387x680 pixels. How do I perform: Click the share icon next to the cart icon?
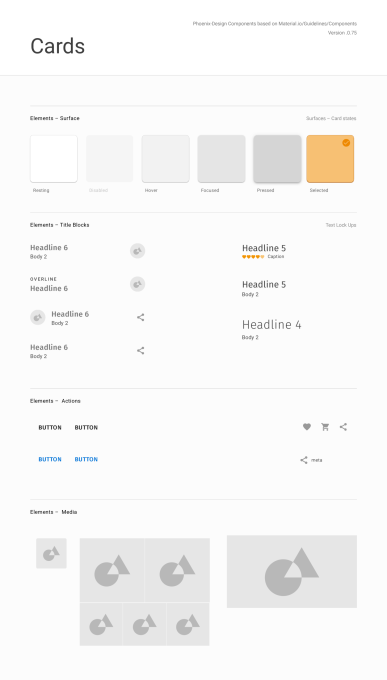343,427
